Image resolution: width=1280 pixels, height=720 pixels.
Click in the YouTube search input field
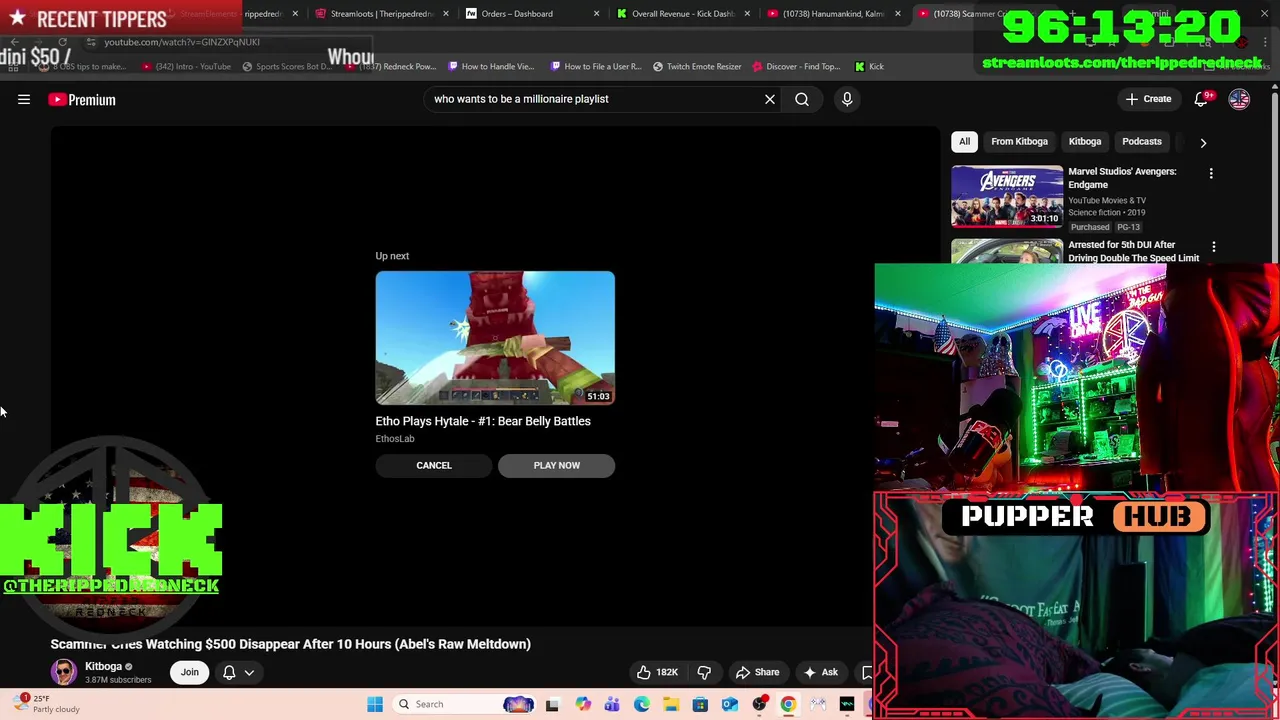pos(595,99)
